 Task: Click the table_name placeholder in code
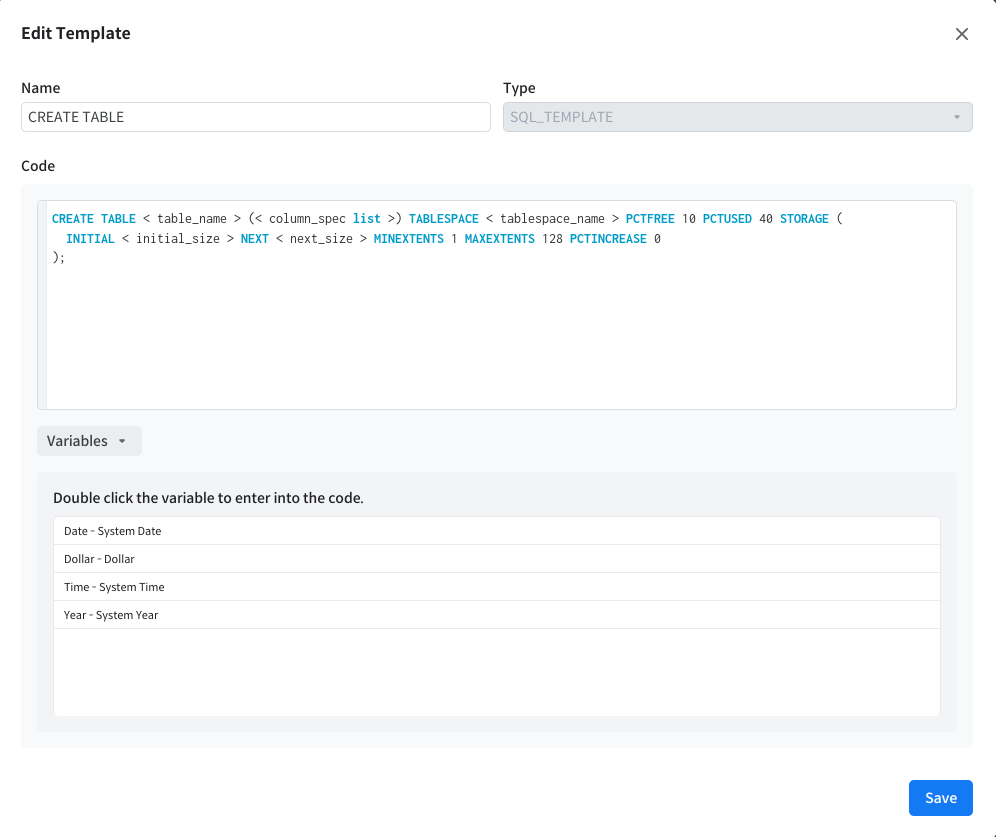tap(194, 219)
